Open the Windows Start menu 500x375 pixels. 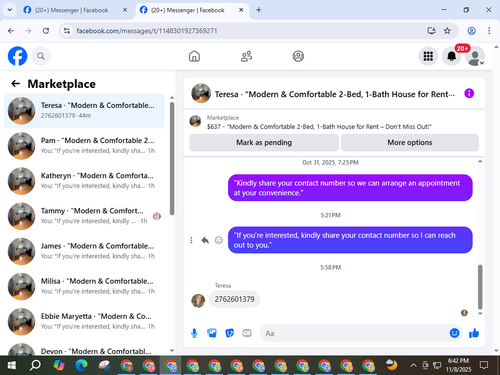pyautogui.click(x=12, y=365)
